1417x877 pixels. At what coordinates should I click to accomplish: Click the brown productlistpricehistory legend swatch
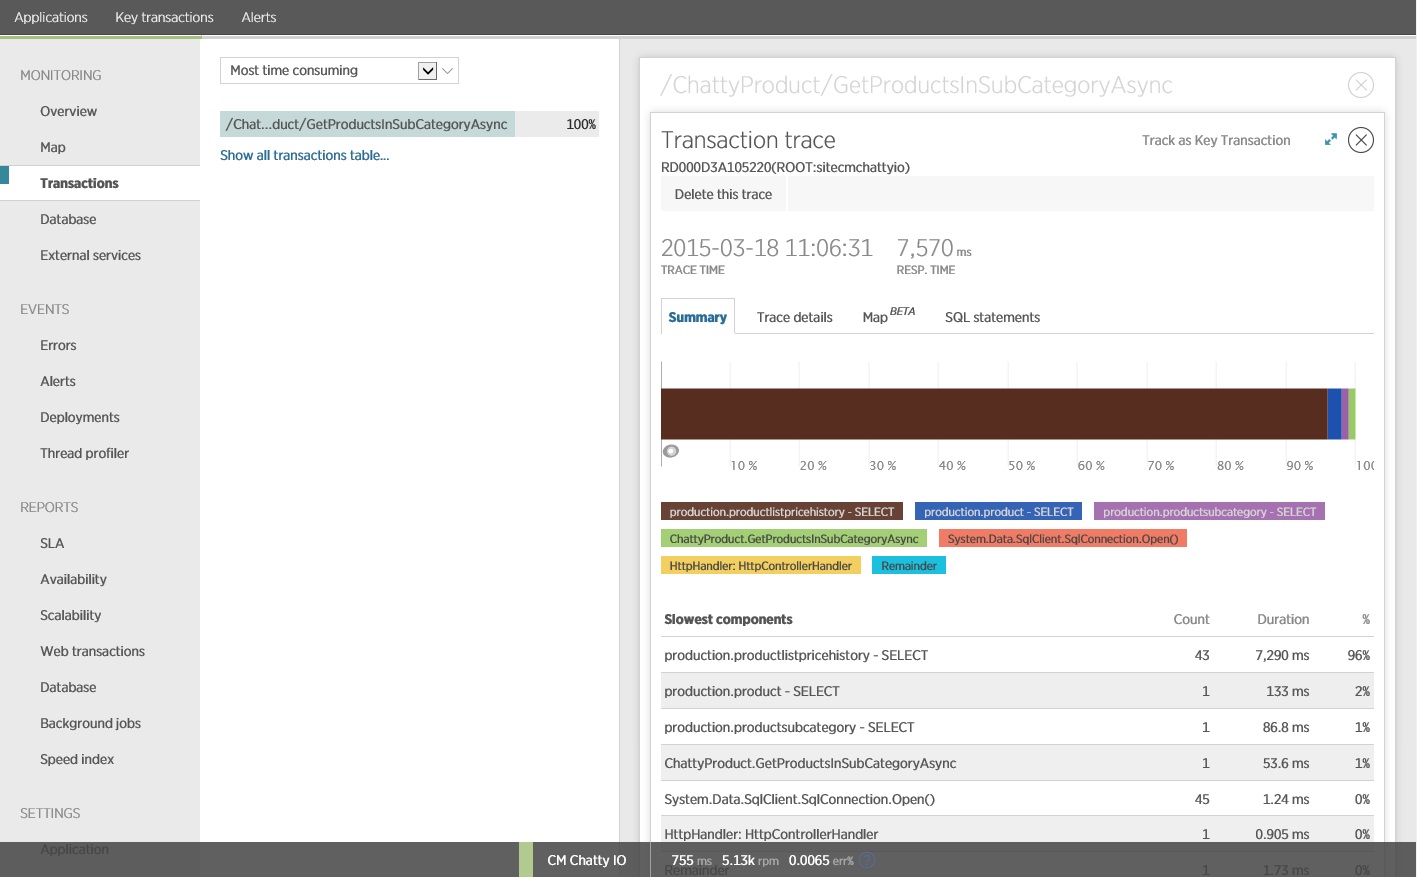[x=782, y=511]
